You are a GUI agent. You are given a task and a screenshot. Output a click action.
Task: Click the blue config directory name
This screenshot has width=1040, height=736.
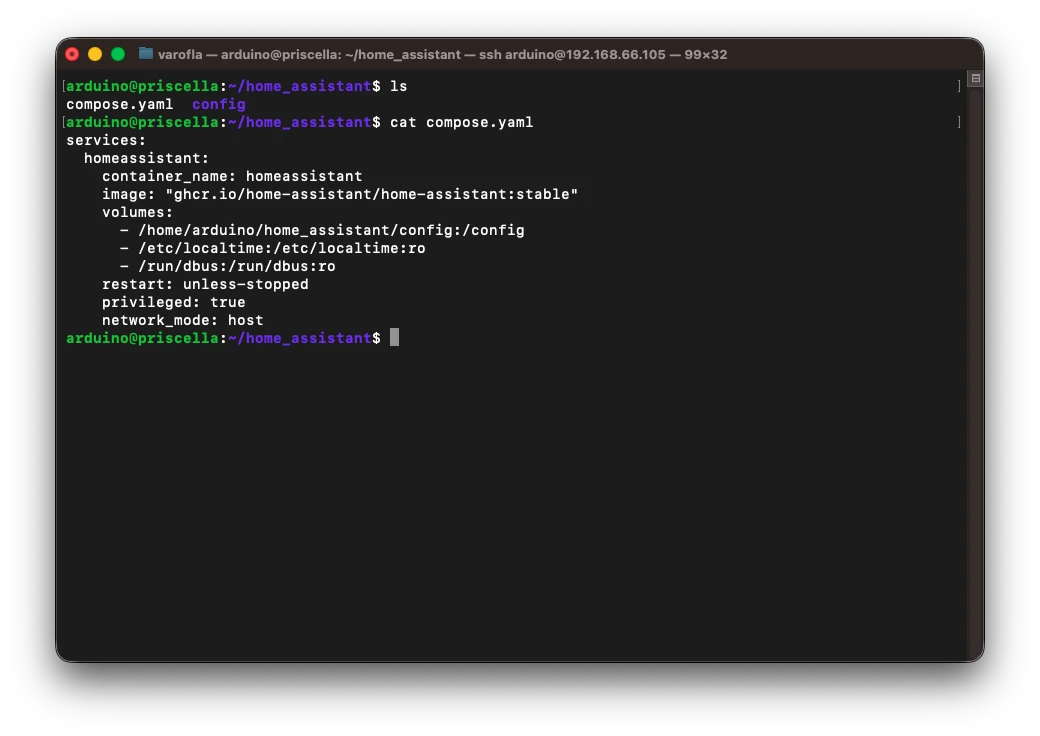click(218, 104)
